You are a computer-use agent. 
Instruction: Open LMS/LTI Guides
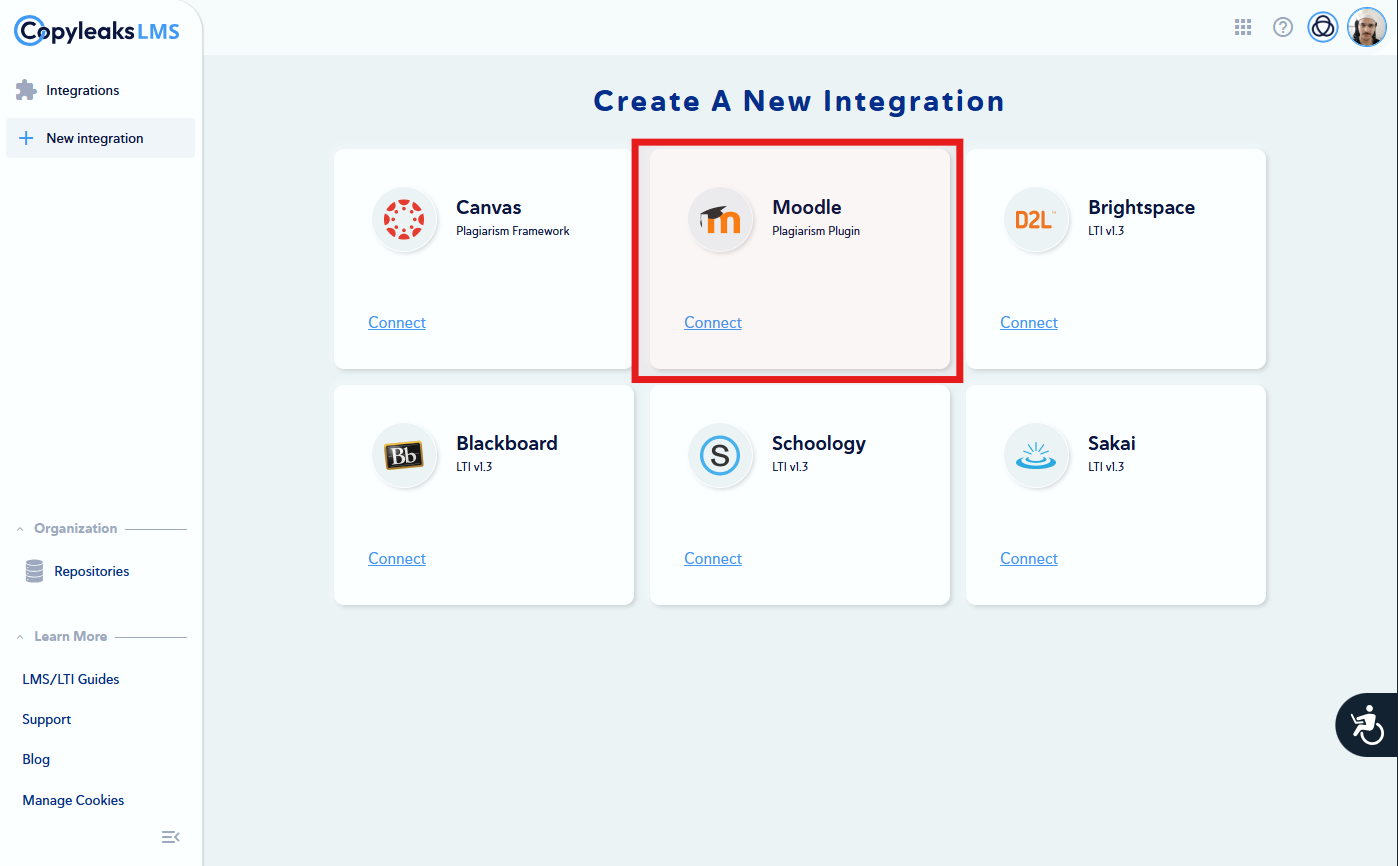click(71, 679)
